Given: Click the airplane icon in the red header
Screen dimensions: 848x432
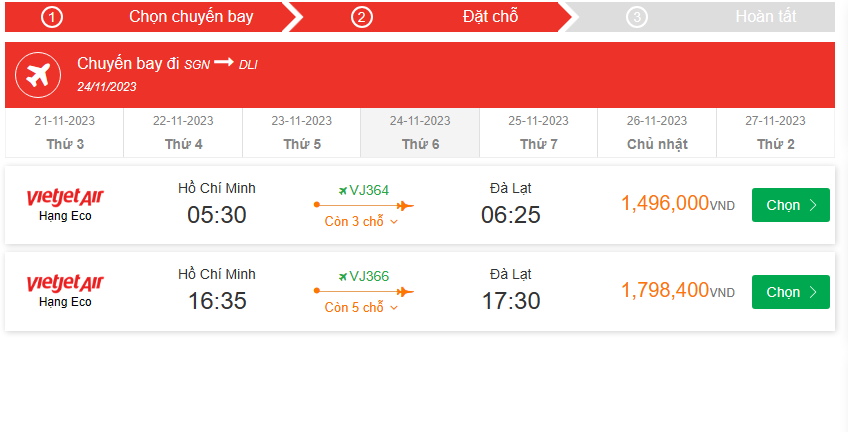Looking at the screenshot, I should click(x=39, y=75).
